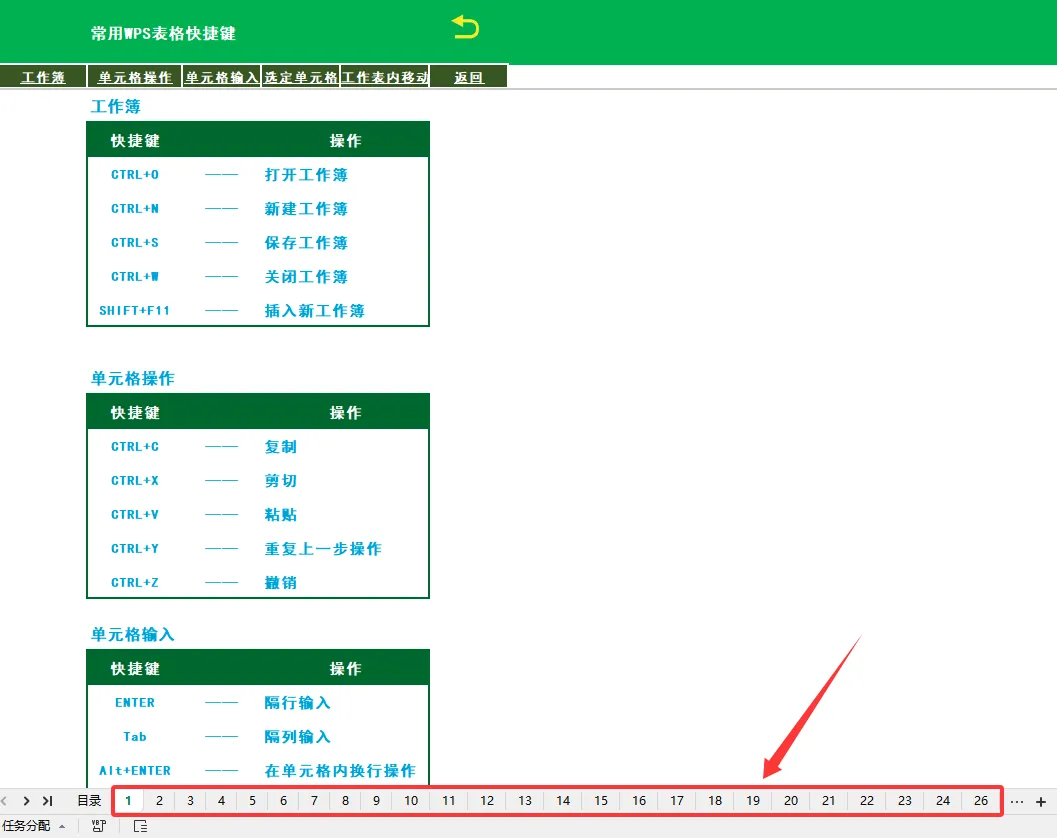Viewport: 1057px width, 838px height.
Task: Switch to sheet tab 24
Action: (943, 801)
